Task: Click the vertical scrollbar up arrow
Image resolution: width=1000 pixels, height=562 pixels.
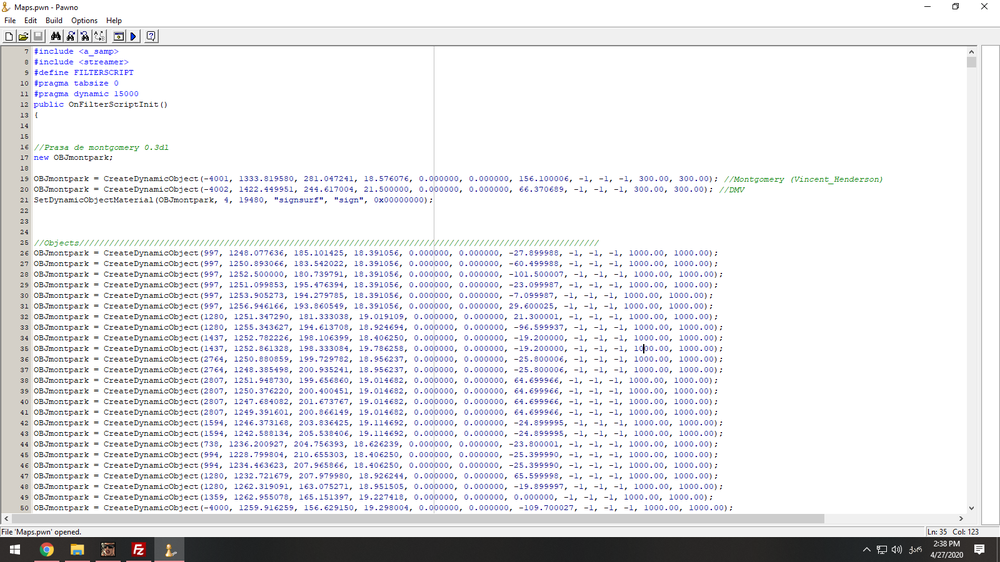Action: (971, 52)
